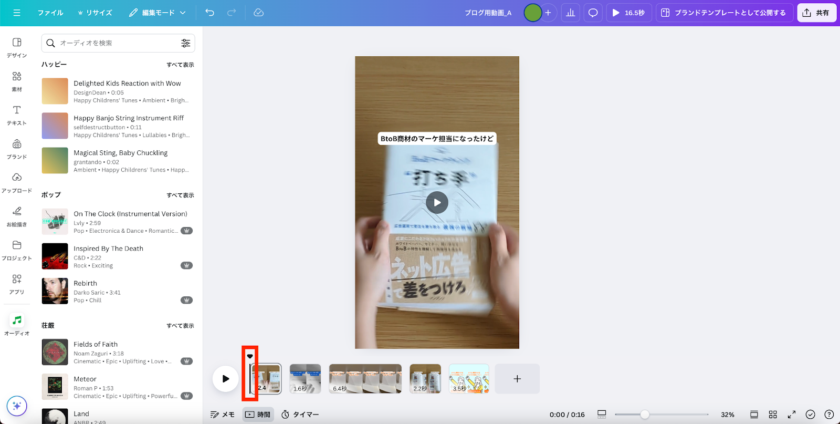Open the analytics bar chart icon
The height and width of the screenshot is (424, 840).
tap(570, 13)
